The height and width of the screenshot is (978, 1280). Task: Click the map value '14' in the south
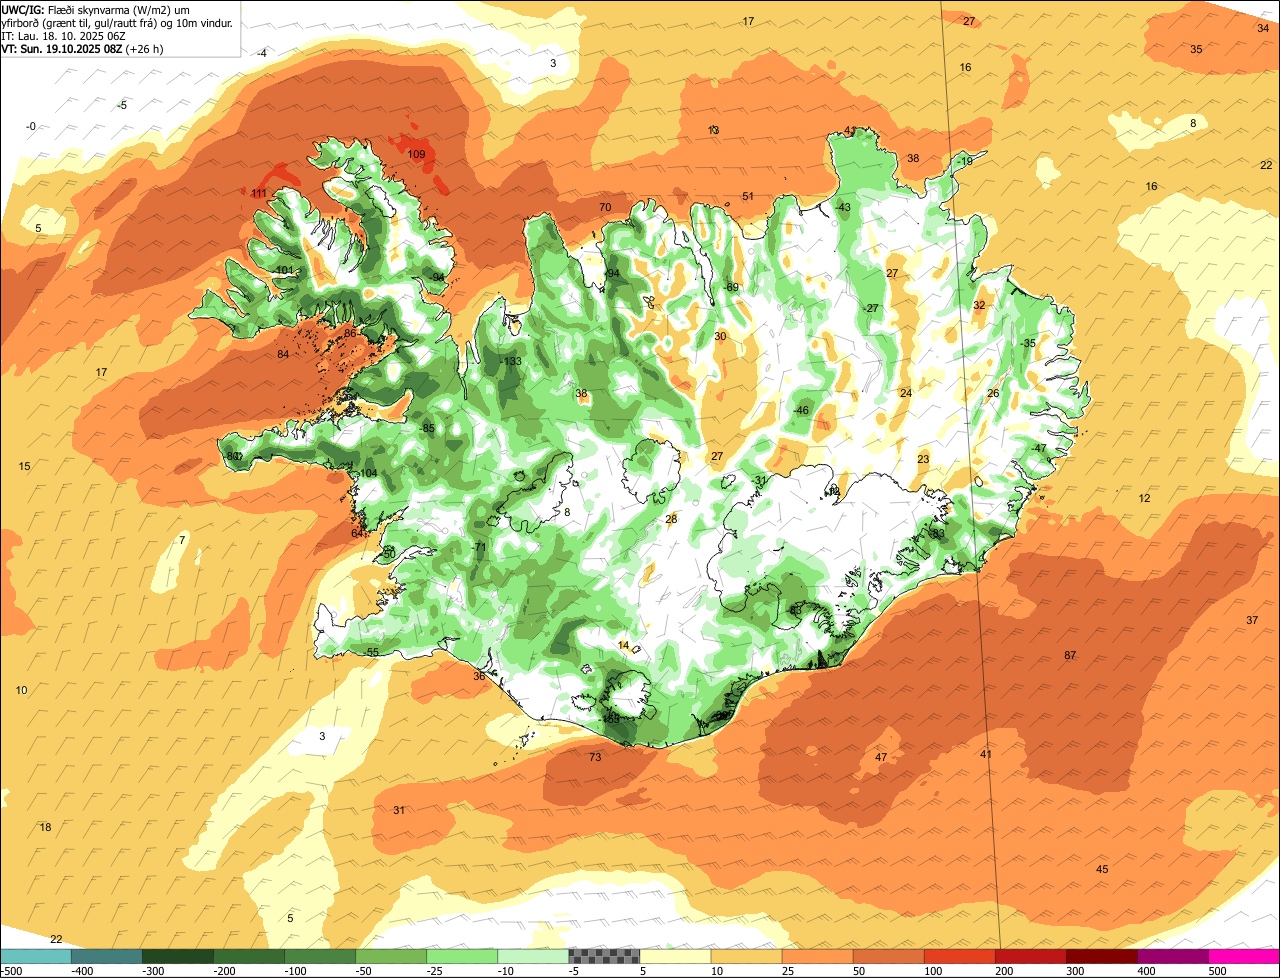pos(624,646)
